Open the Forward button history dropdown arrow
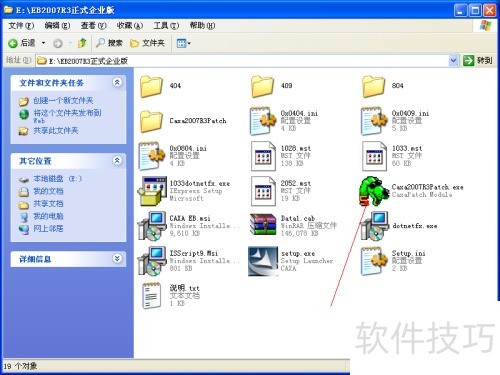The width and height of the screenshot is (500, 375). [70, 43]
